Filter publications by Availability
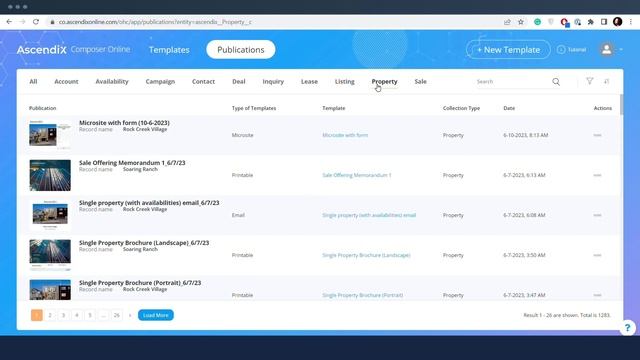640x360 pixels. 112,82
